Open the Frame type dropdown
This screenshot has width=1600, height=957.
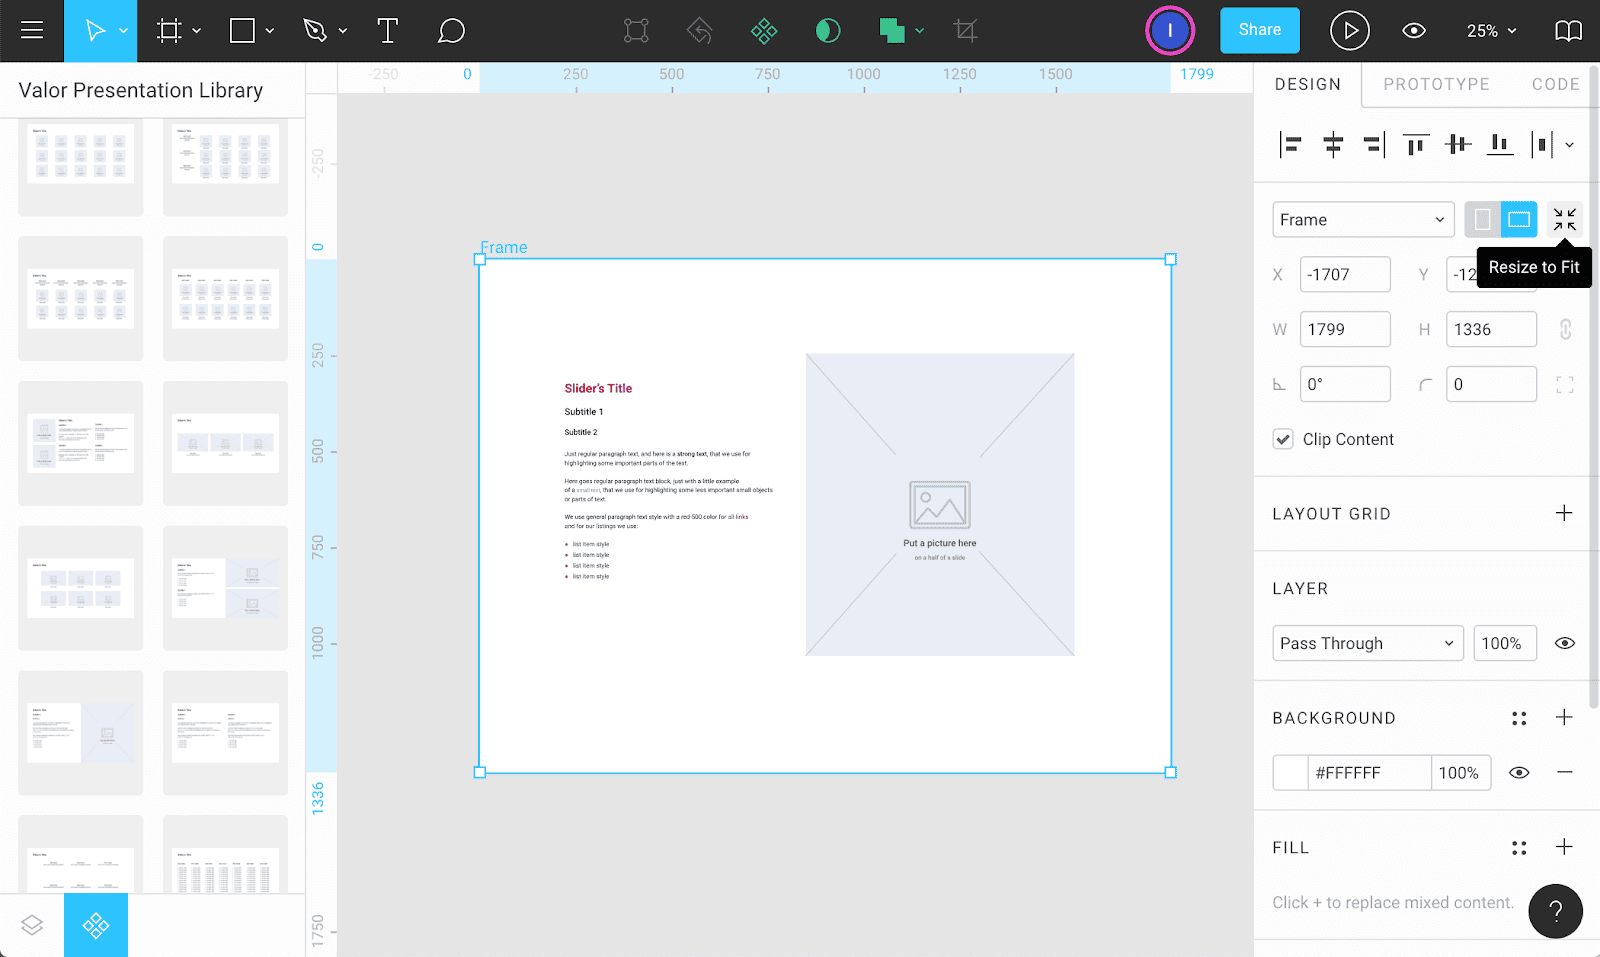[x=1362, y=220]
